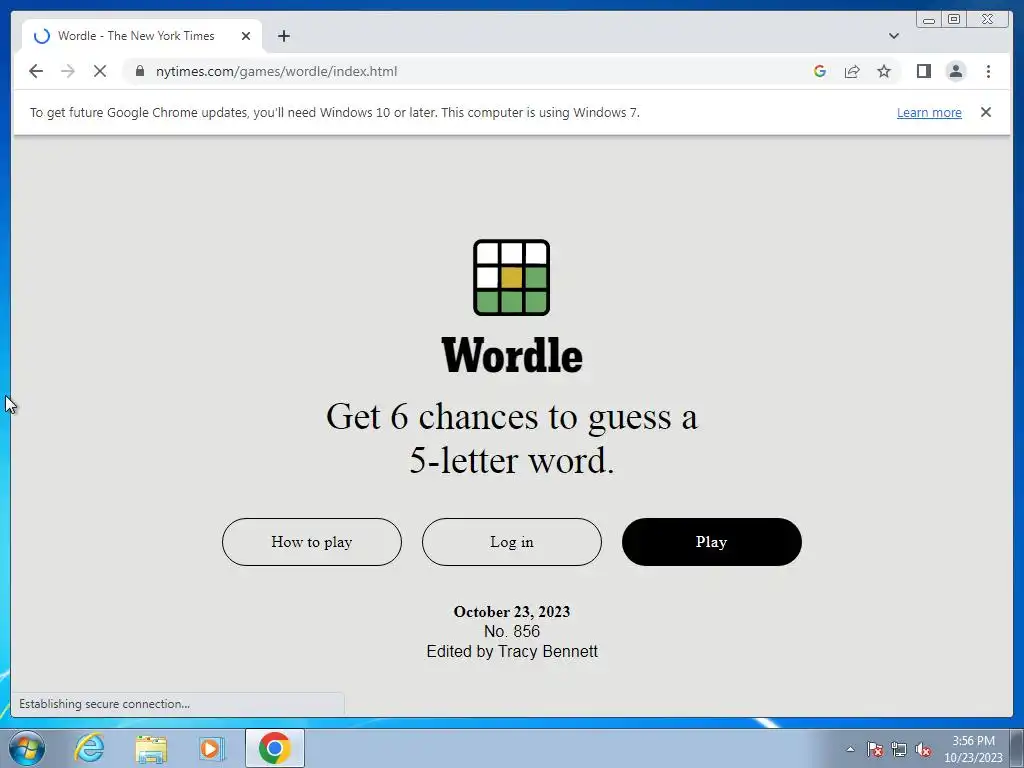Click the address bar URL
The image size is (1024, 768).
[x=276, y=71]
